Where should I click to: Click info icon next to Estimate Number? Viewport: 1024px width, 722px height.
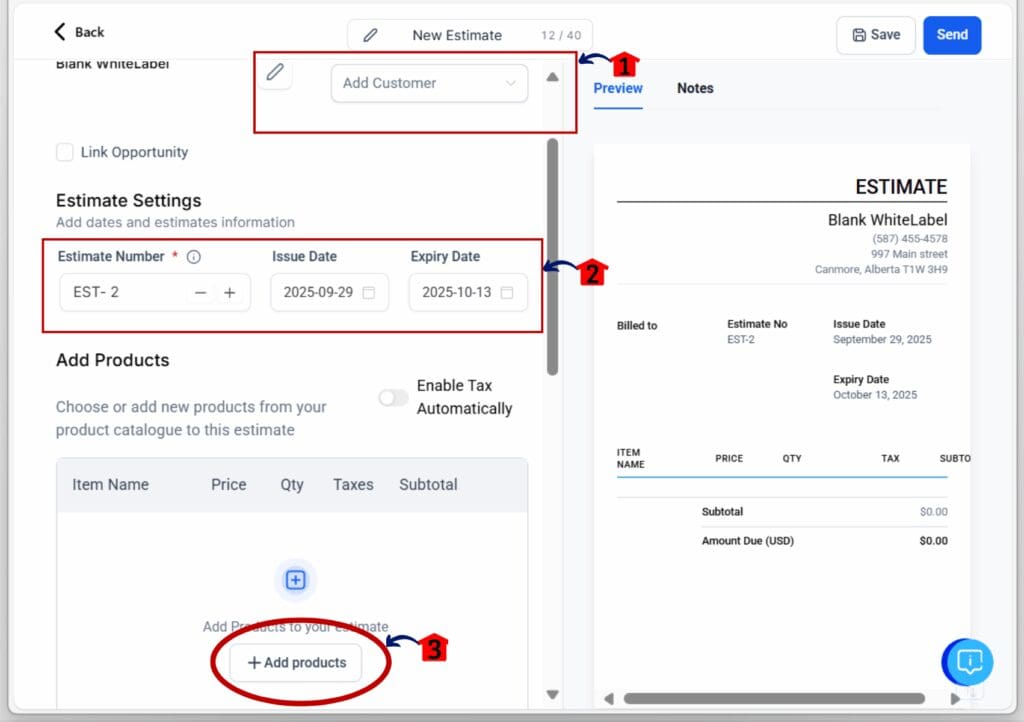coord(194,257)
